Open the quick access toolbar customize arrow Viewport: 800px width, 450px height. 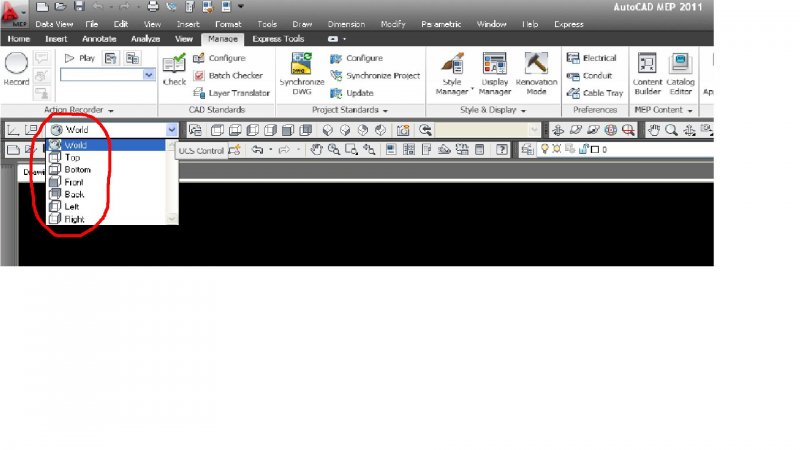point(241,7)
